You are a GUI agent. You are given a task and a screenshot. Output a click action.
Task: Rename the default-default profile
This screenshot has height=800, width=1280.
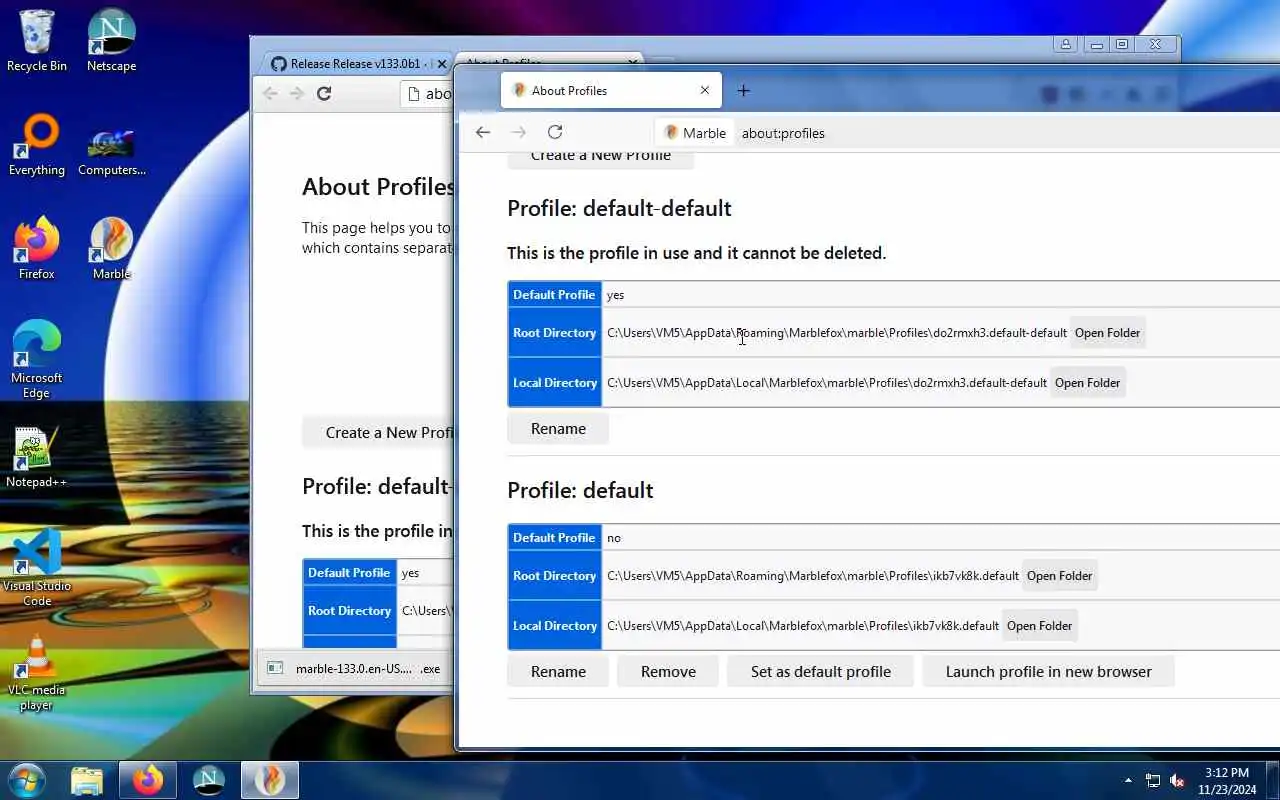558,429
